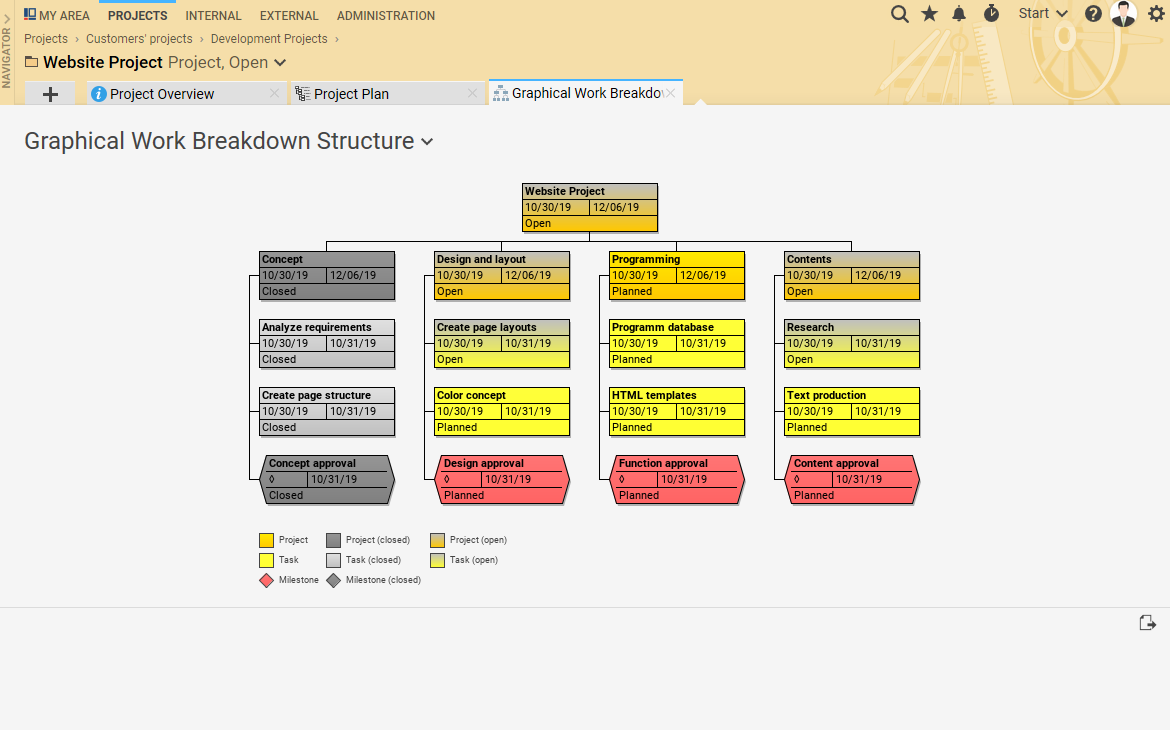Click the ADMINISTRATION menu entry
Image resolution: width=1170 pixels, height=730 pixels.
coord(385,15)
